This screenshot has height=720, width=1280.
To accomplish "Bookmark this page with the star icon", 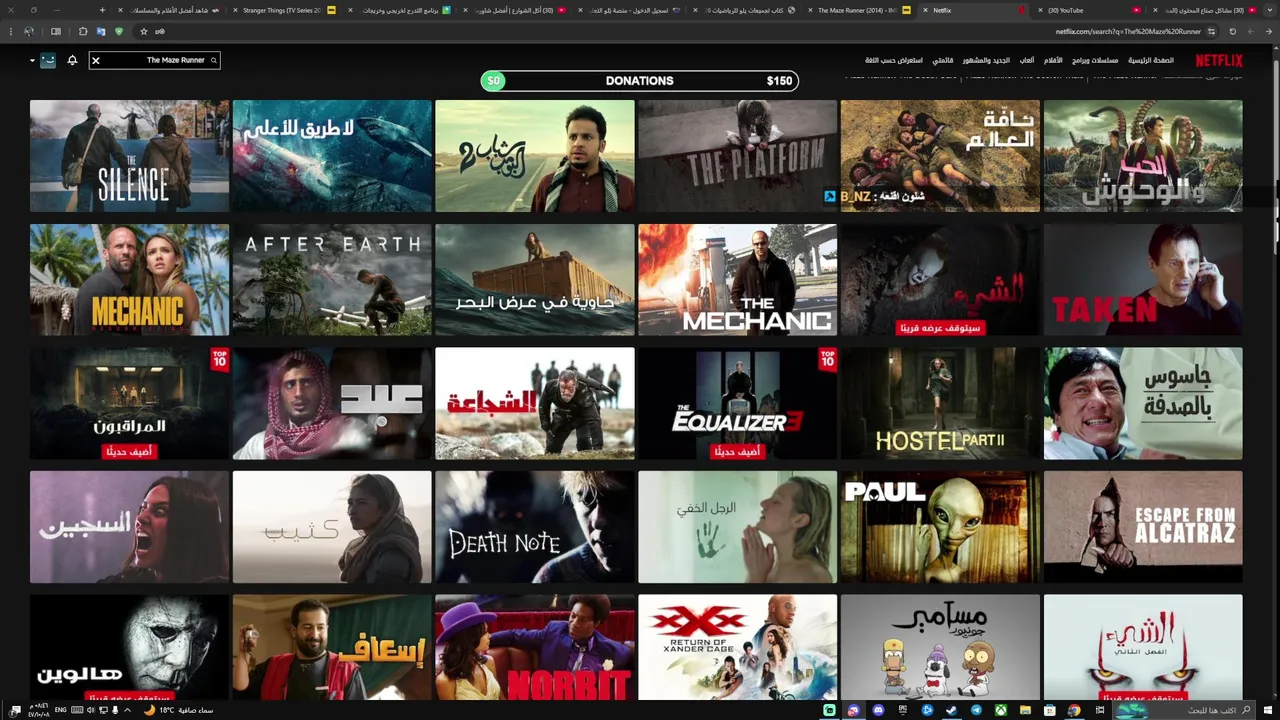I will coord(144,31).
